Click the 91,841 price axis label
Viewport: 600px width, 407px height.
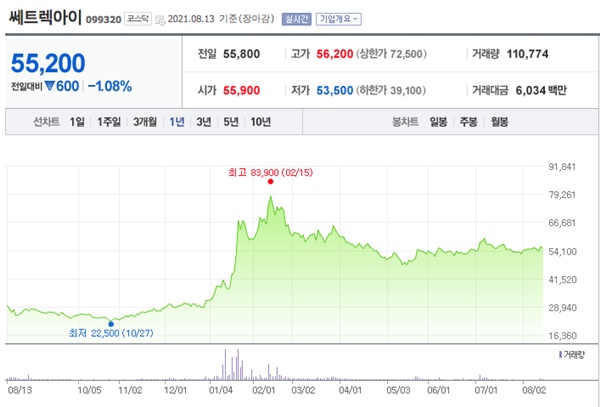[x=562, y=167]
